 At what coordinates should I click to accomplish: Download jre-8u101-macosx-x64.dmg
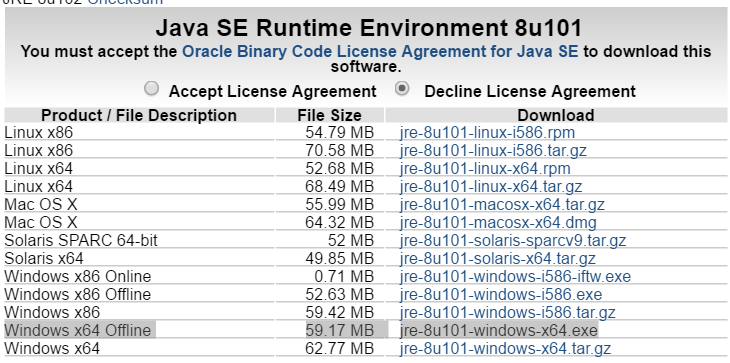point(498,222)
